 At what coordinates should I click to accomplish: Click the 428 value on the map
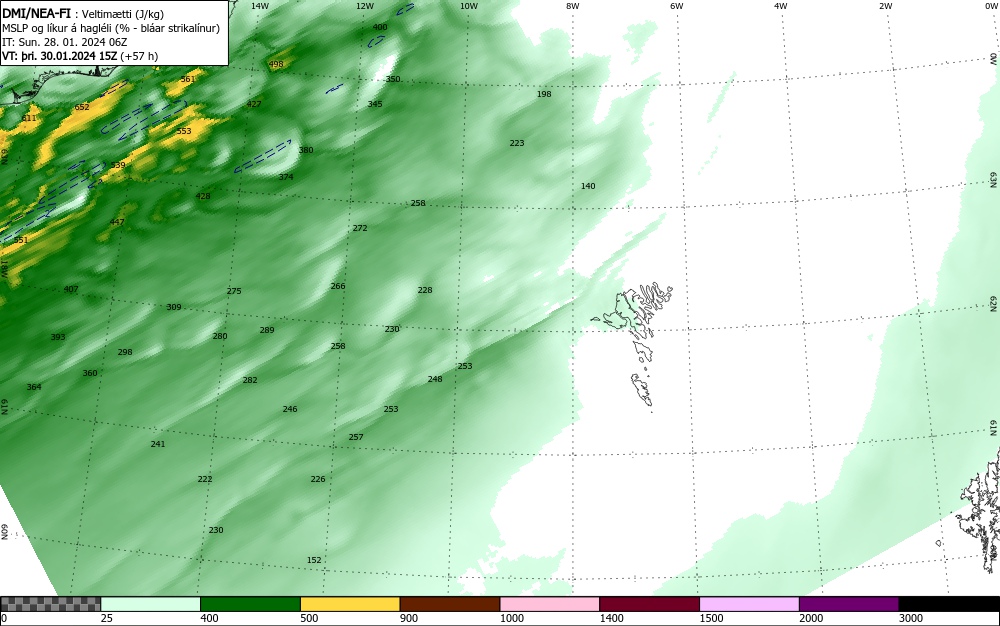tap(203, 196)
